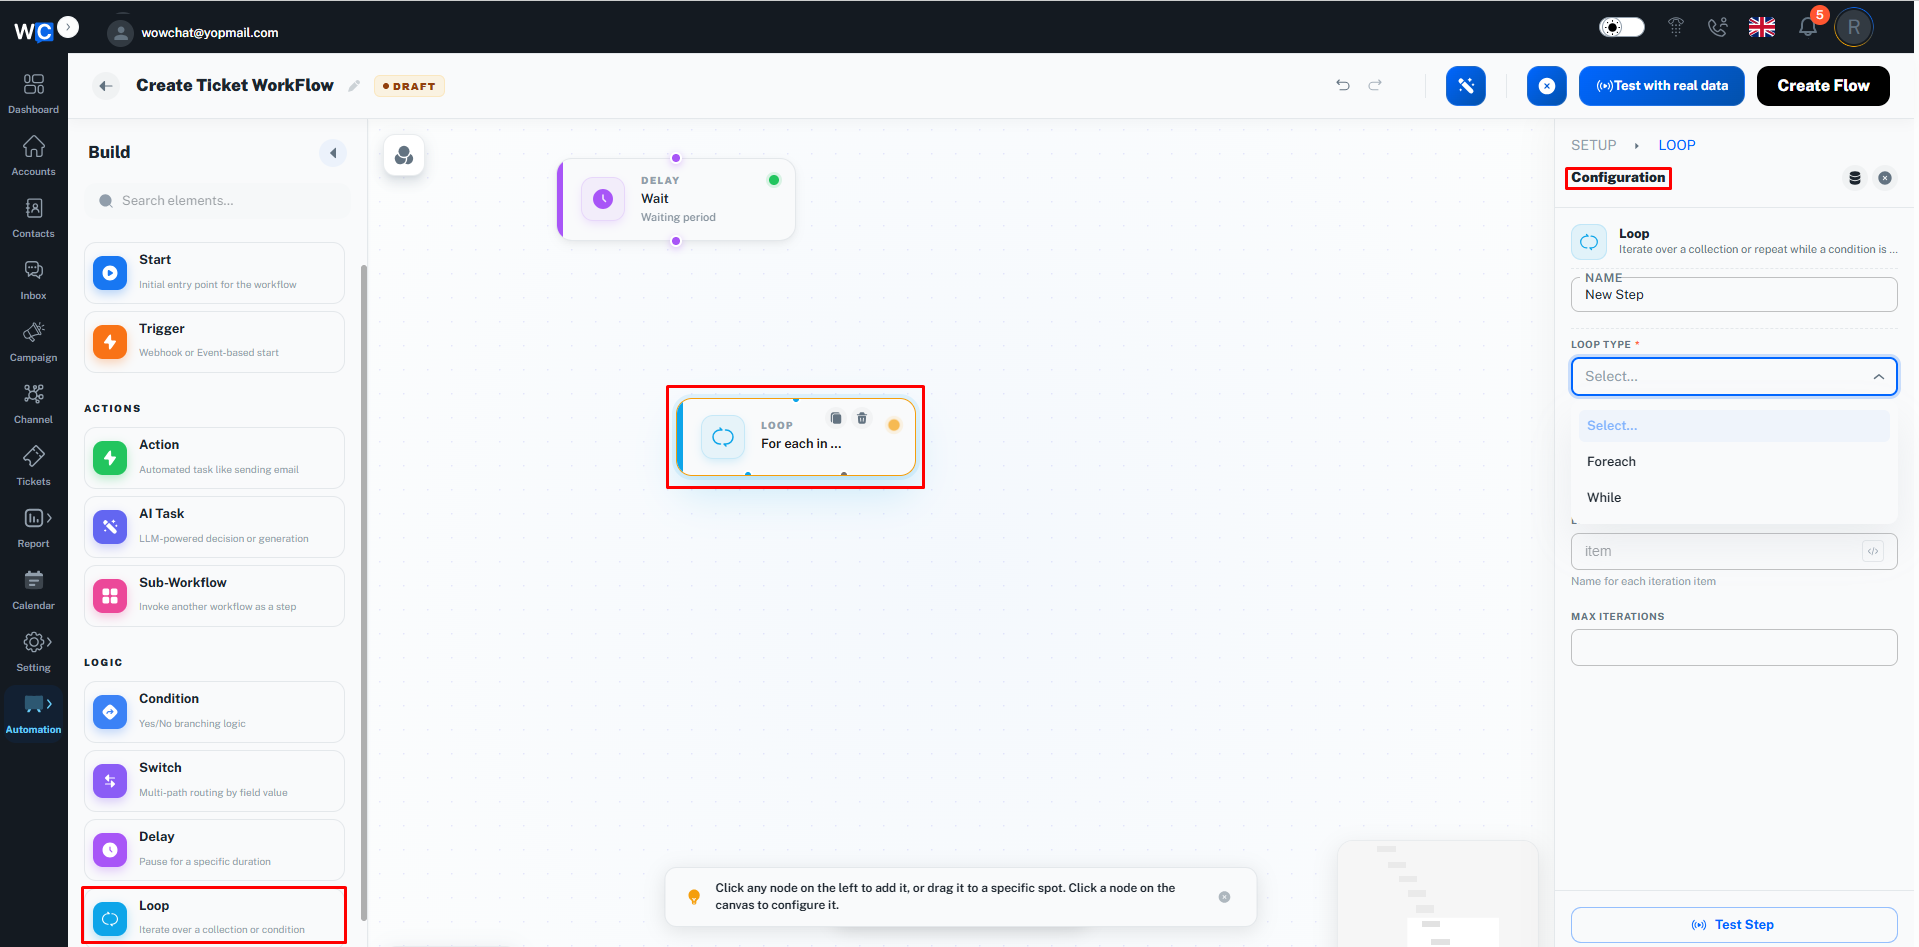Open Tickets section
This screenshot has height=947, width=1919.
[x=33, y=465]
